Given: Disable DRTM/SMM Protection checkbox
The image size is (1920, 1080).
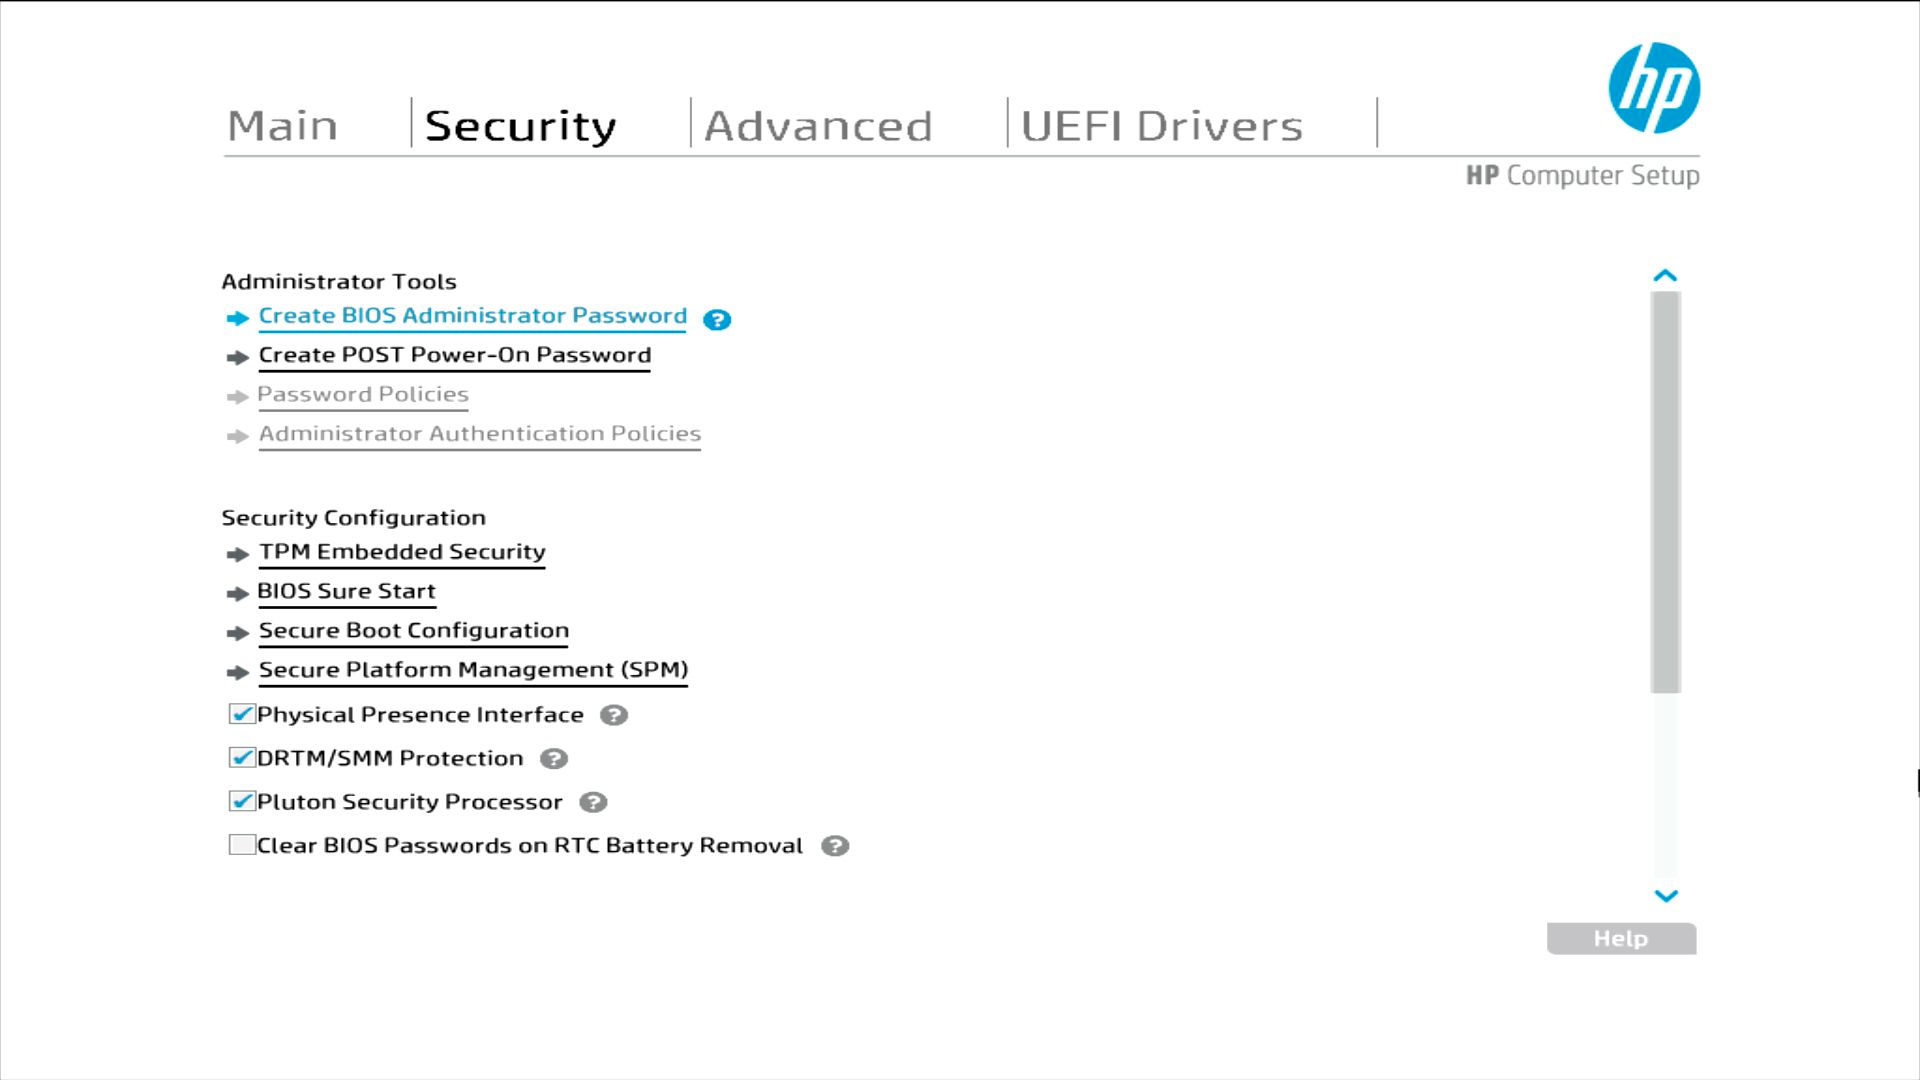Looking at the screenshot, I should click(x=241, y=758).
